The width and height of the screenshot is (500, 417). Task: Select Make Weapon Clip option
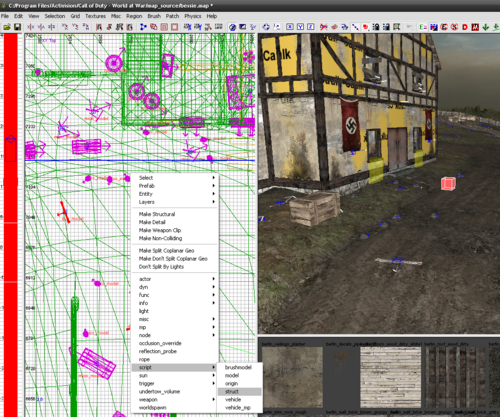[175, 230]
